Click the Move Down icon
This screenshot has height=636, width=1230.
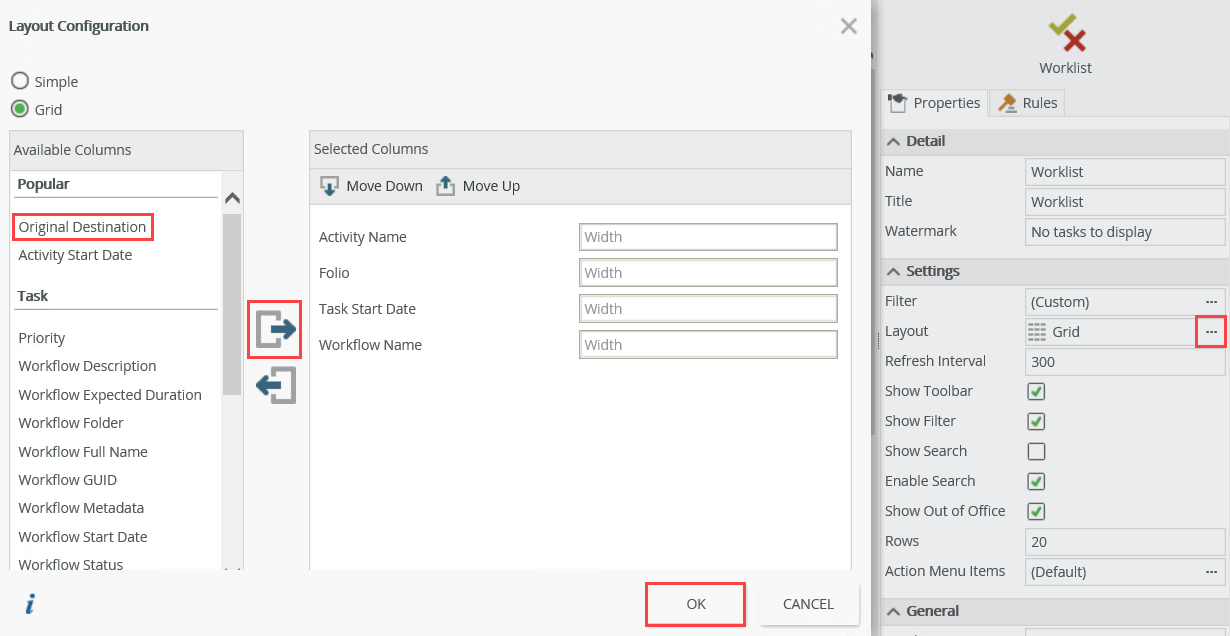(x=329, y=186)
